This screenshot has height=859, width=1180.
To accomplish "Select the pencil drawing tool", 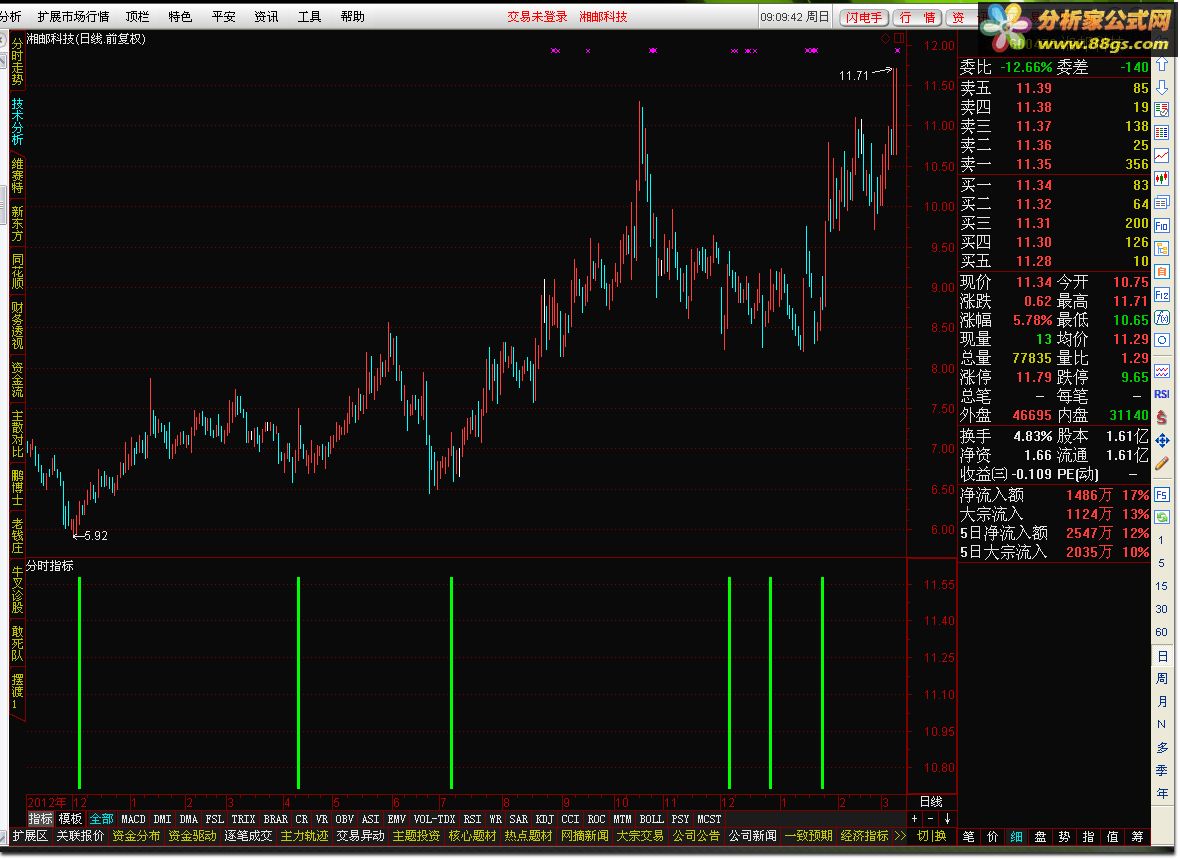I will (x=1162, y=463).
